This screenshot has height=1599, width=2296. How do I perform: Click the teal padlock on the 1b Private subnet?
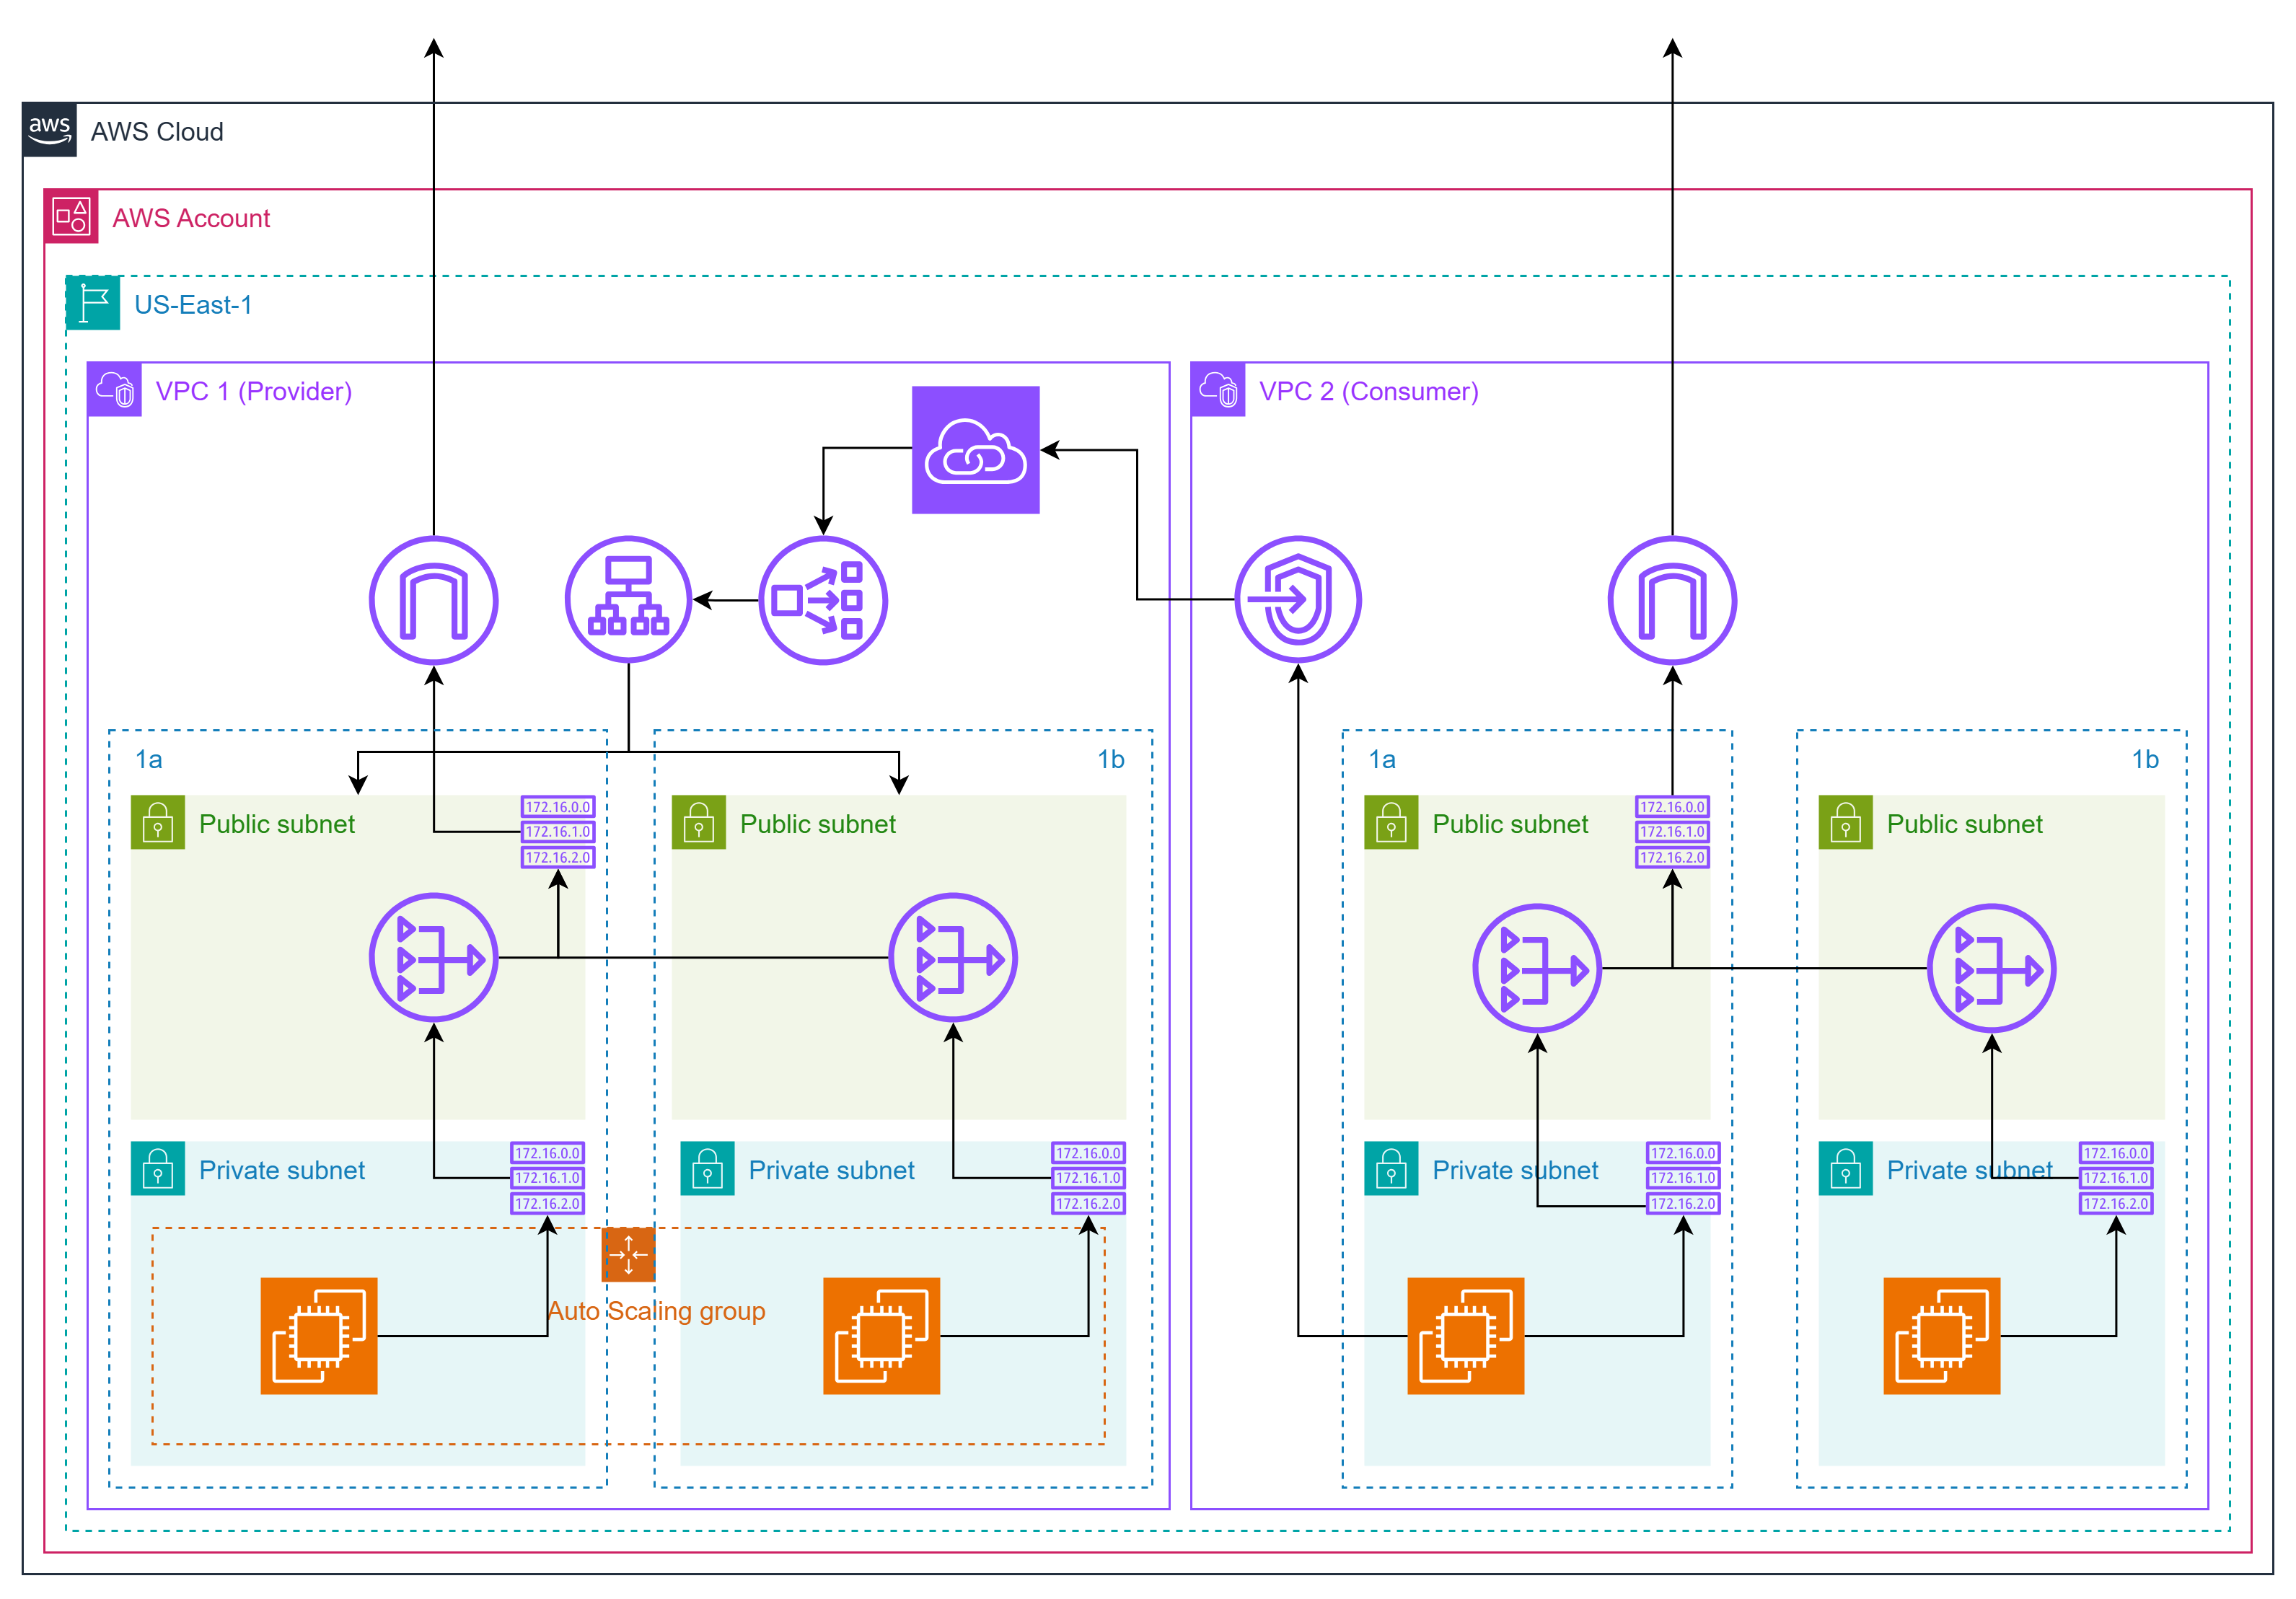tap(710, 1168)
